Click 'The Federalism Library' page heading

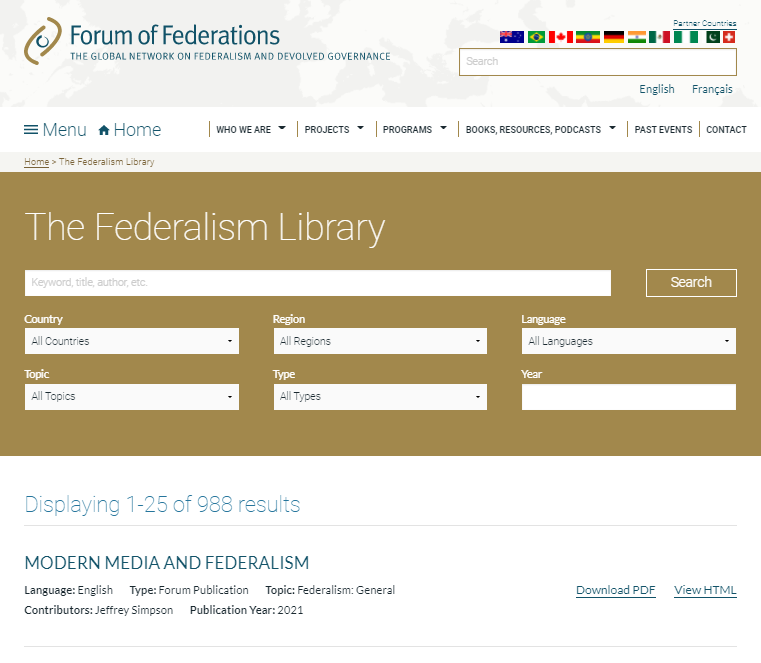pos(205,227)
